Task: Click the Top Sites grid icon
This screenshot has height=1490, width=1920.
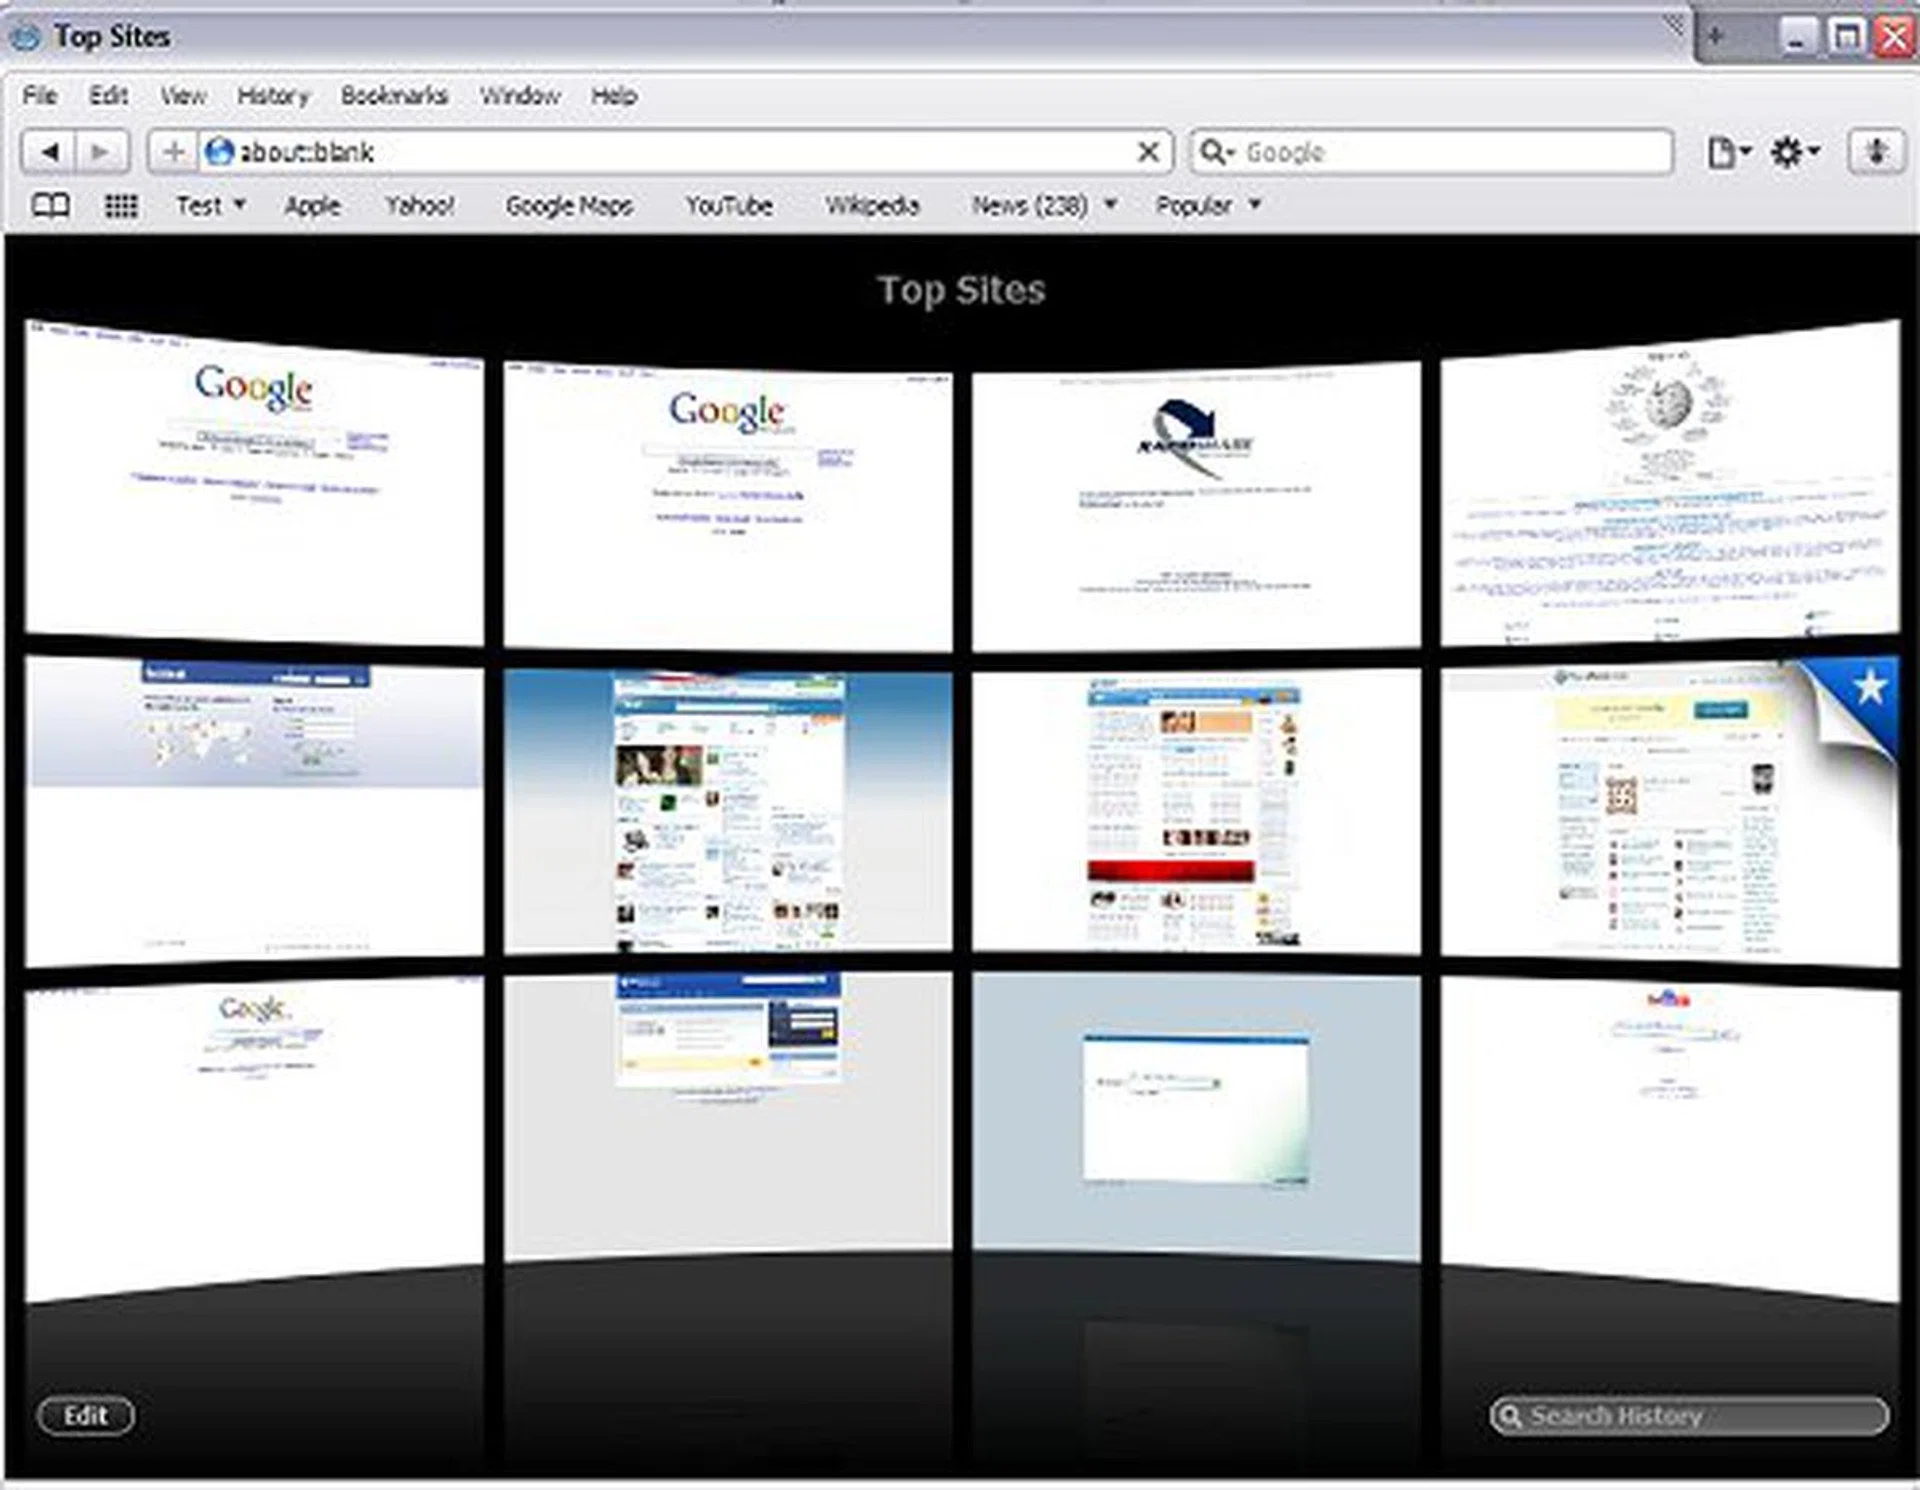Action: 121,206
